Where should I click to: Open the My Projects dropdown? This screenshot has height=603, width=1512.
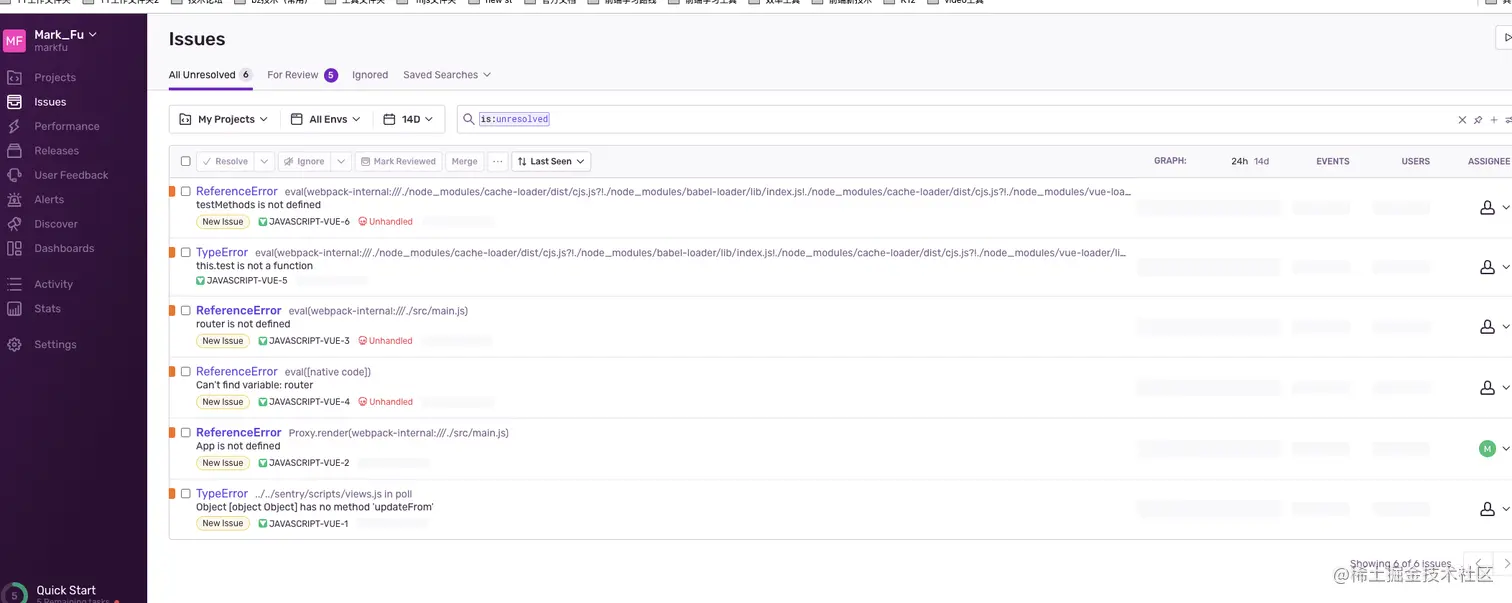224,119
